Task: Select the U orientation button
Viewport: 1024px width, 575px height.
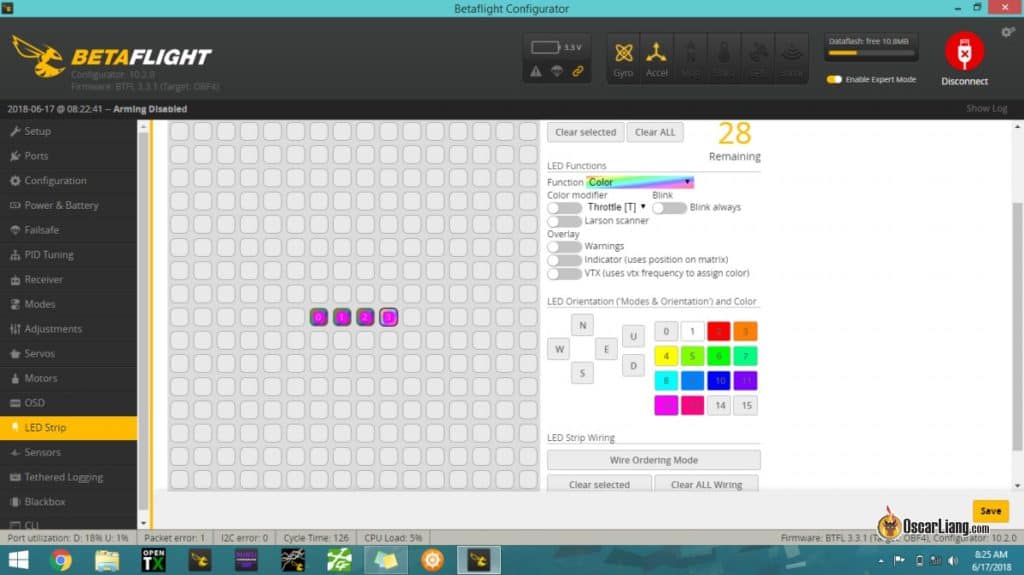Action: [633, 337]
